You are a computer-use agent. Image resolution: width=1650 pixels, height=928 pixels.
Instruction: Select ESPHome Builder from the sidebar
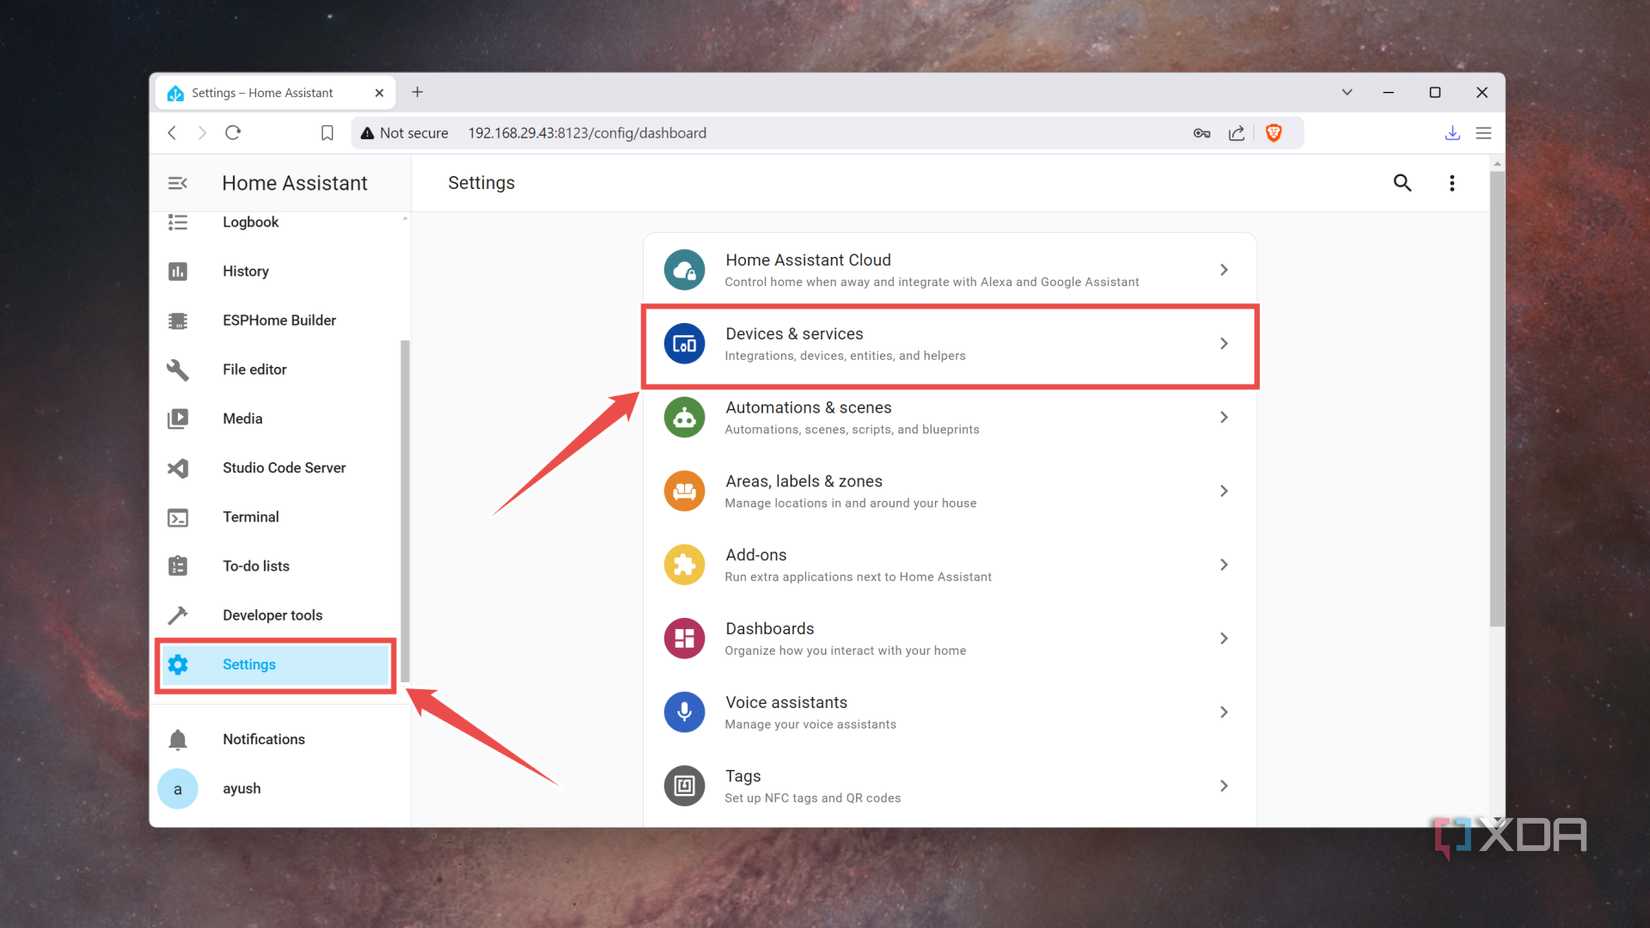coord(279,320)
